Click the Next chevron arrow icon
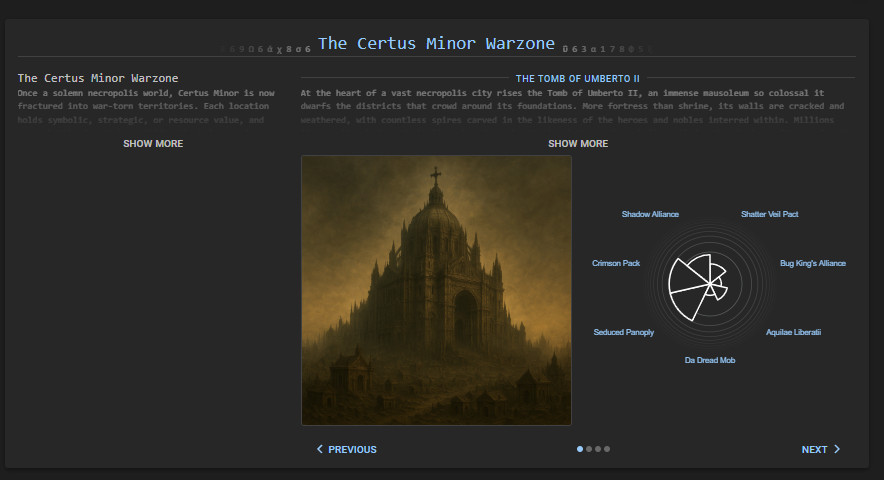This screenshot has width=884, height=480. pyautogui.click(x=837, y=450)
